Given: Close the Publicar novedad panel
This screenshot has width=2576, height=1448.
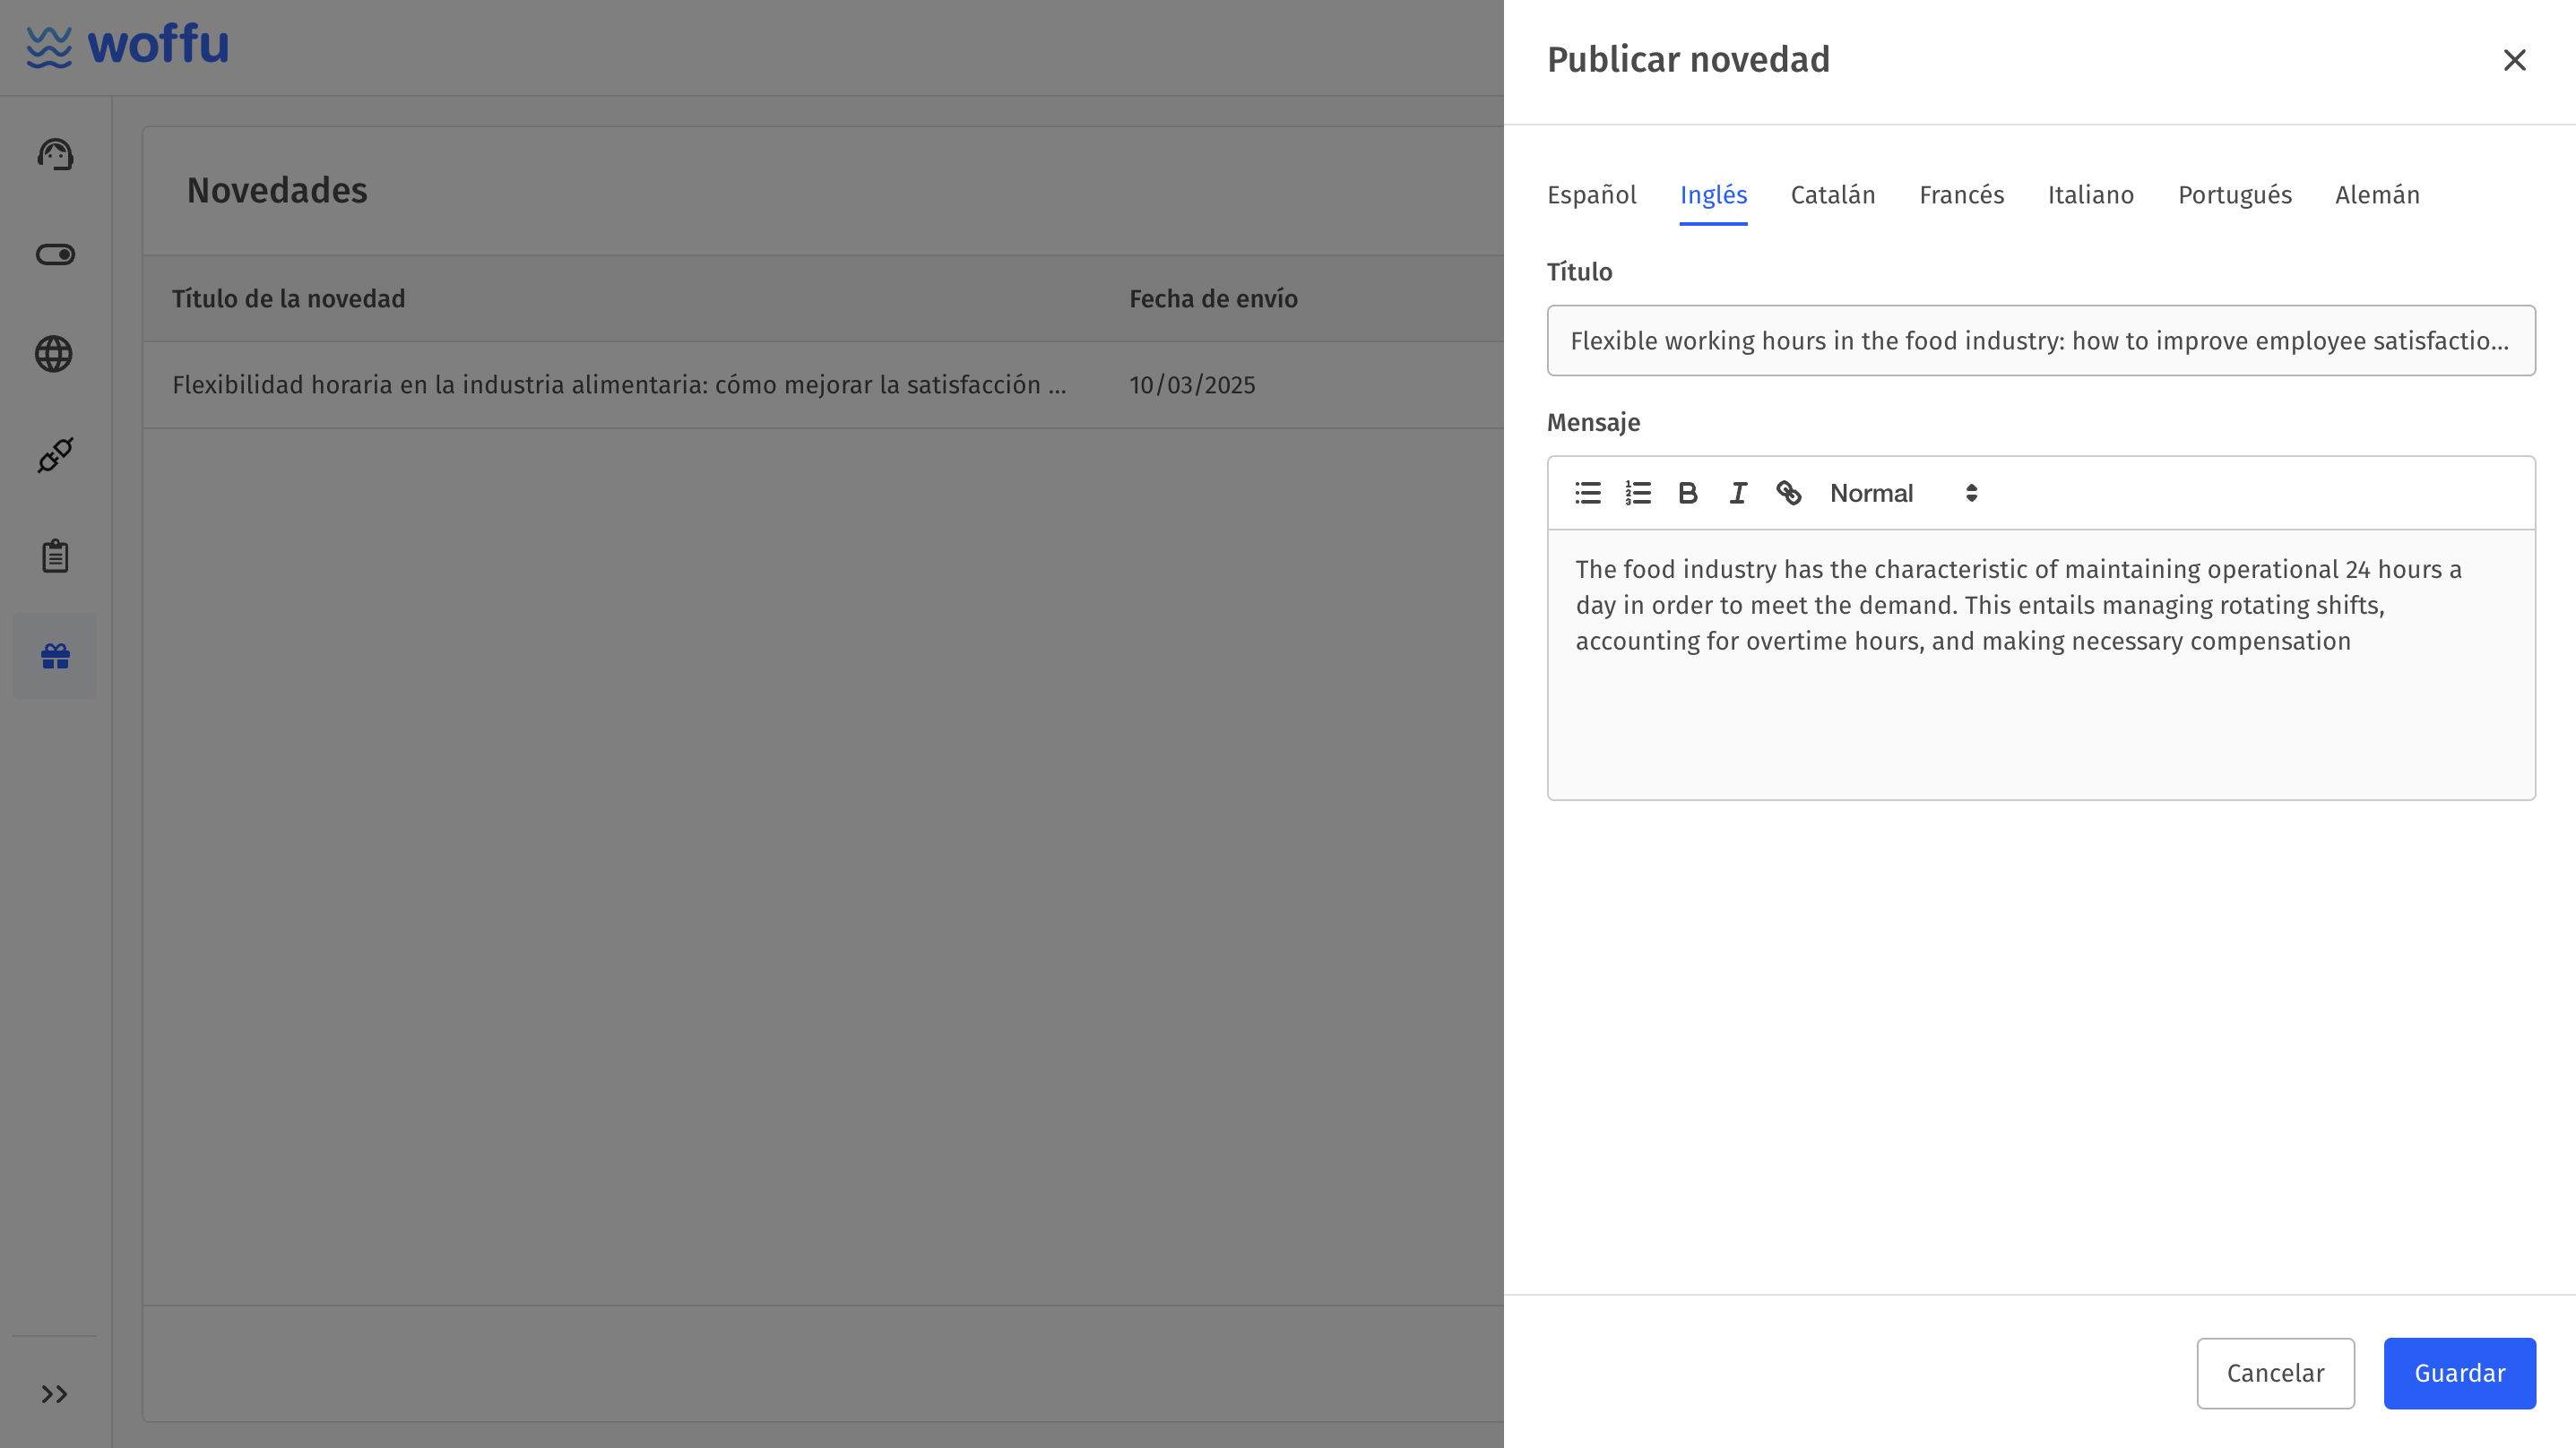Looking at the screenshot, I should [2515, 60].
